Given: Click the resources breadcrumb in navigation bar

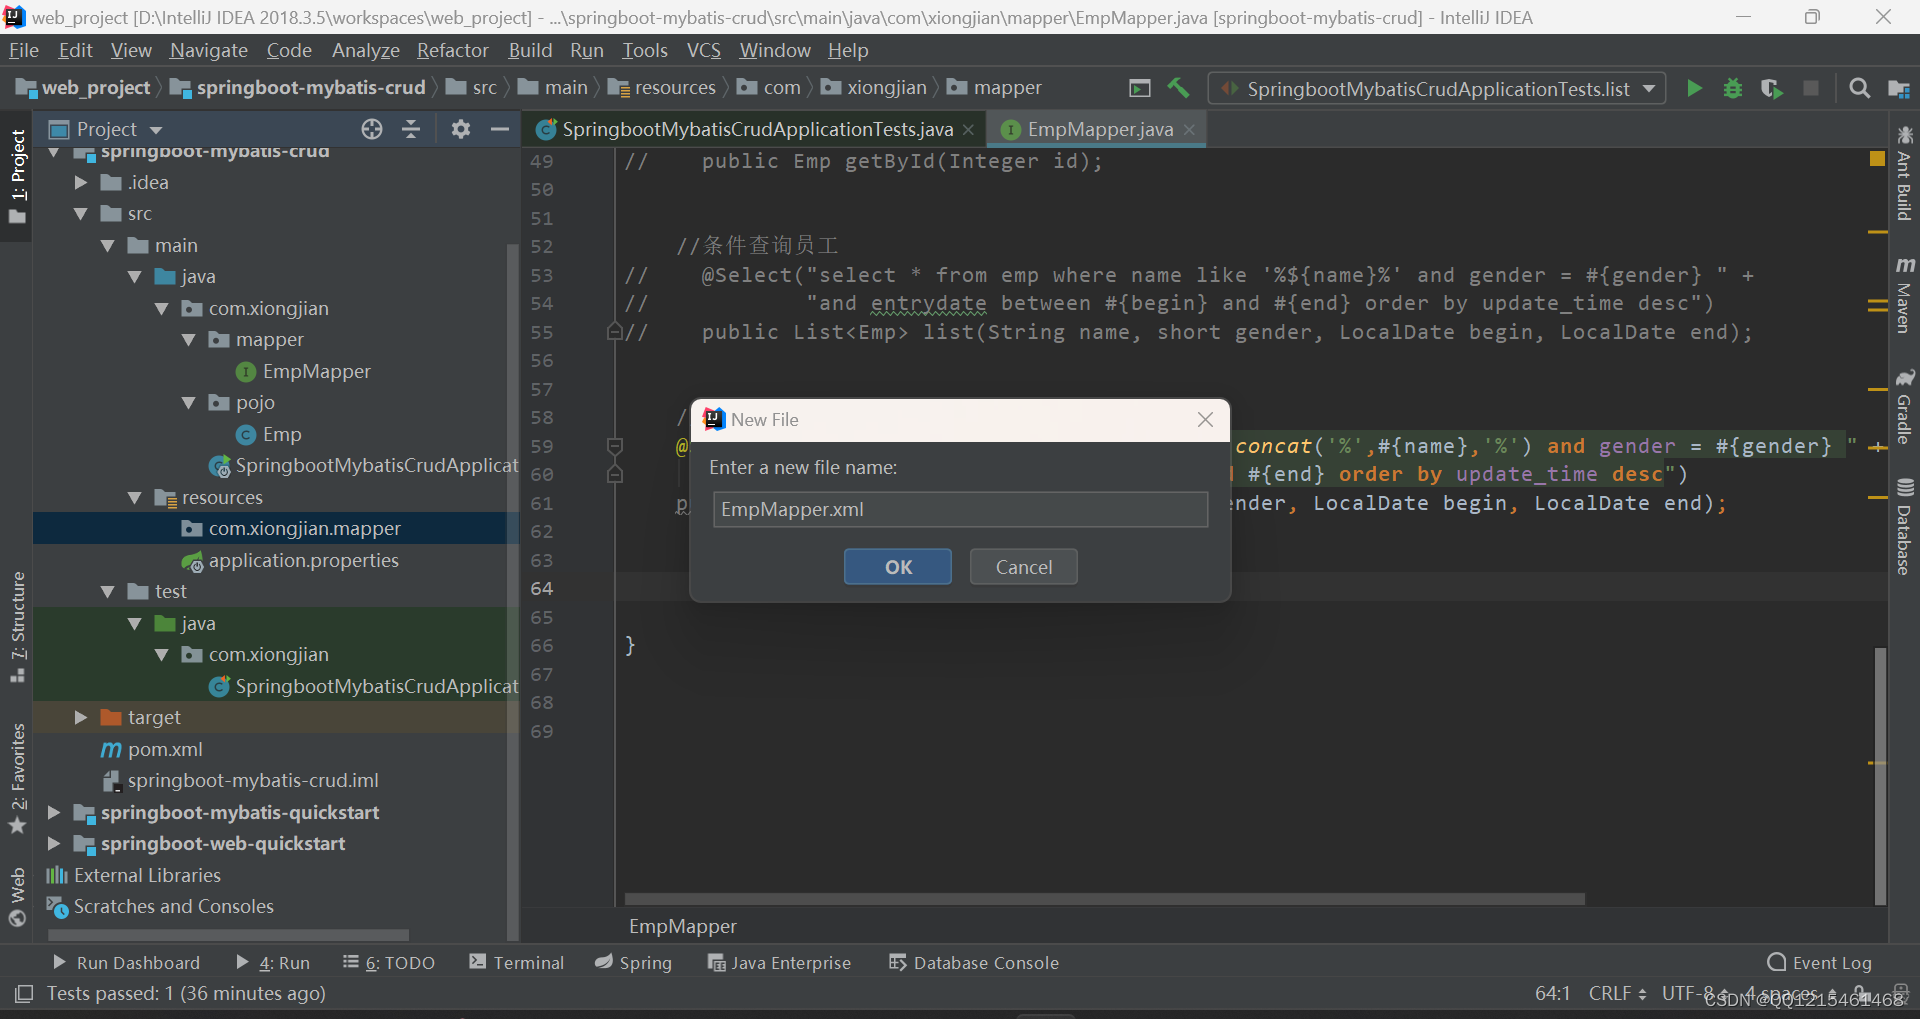Looking at the screenshot, I should tap(675, 88).
